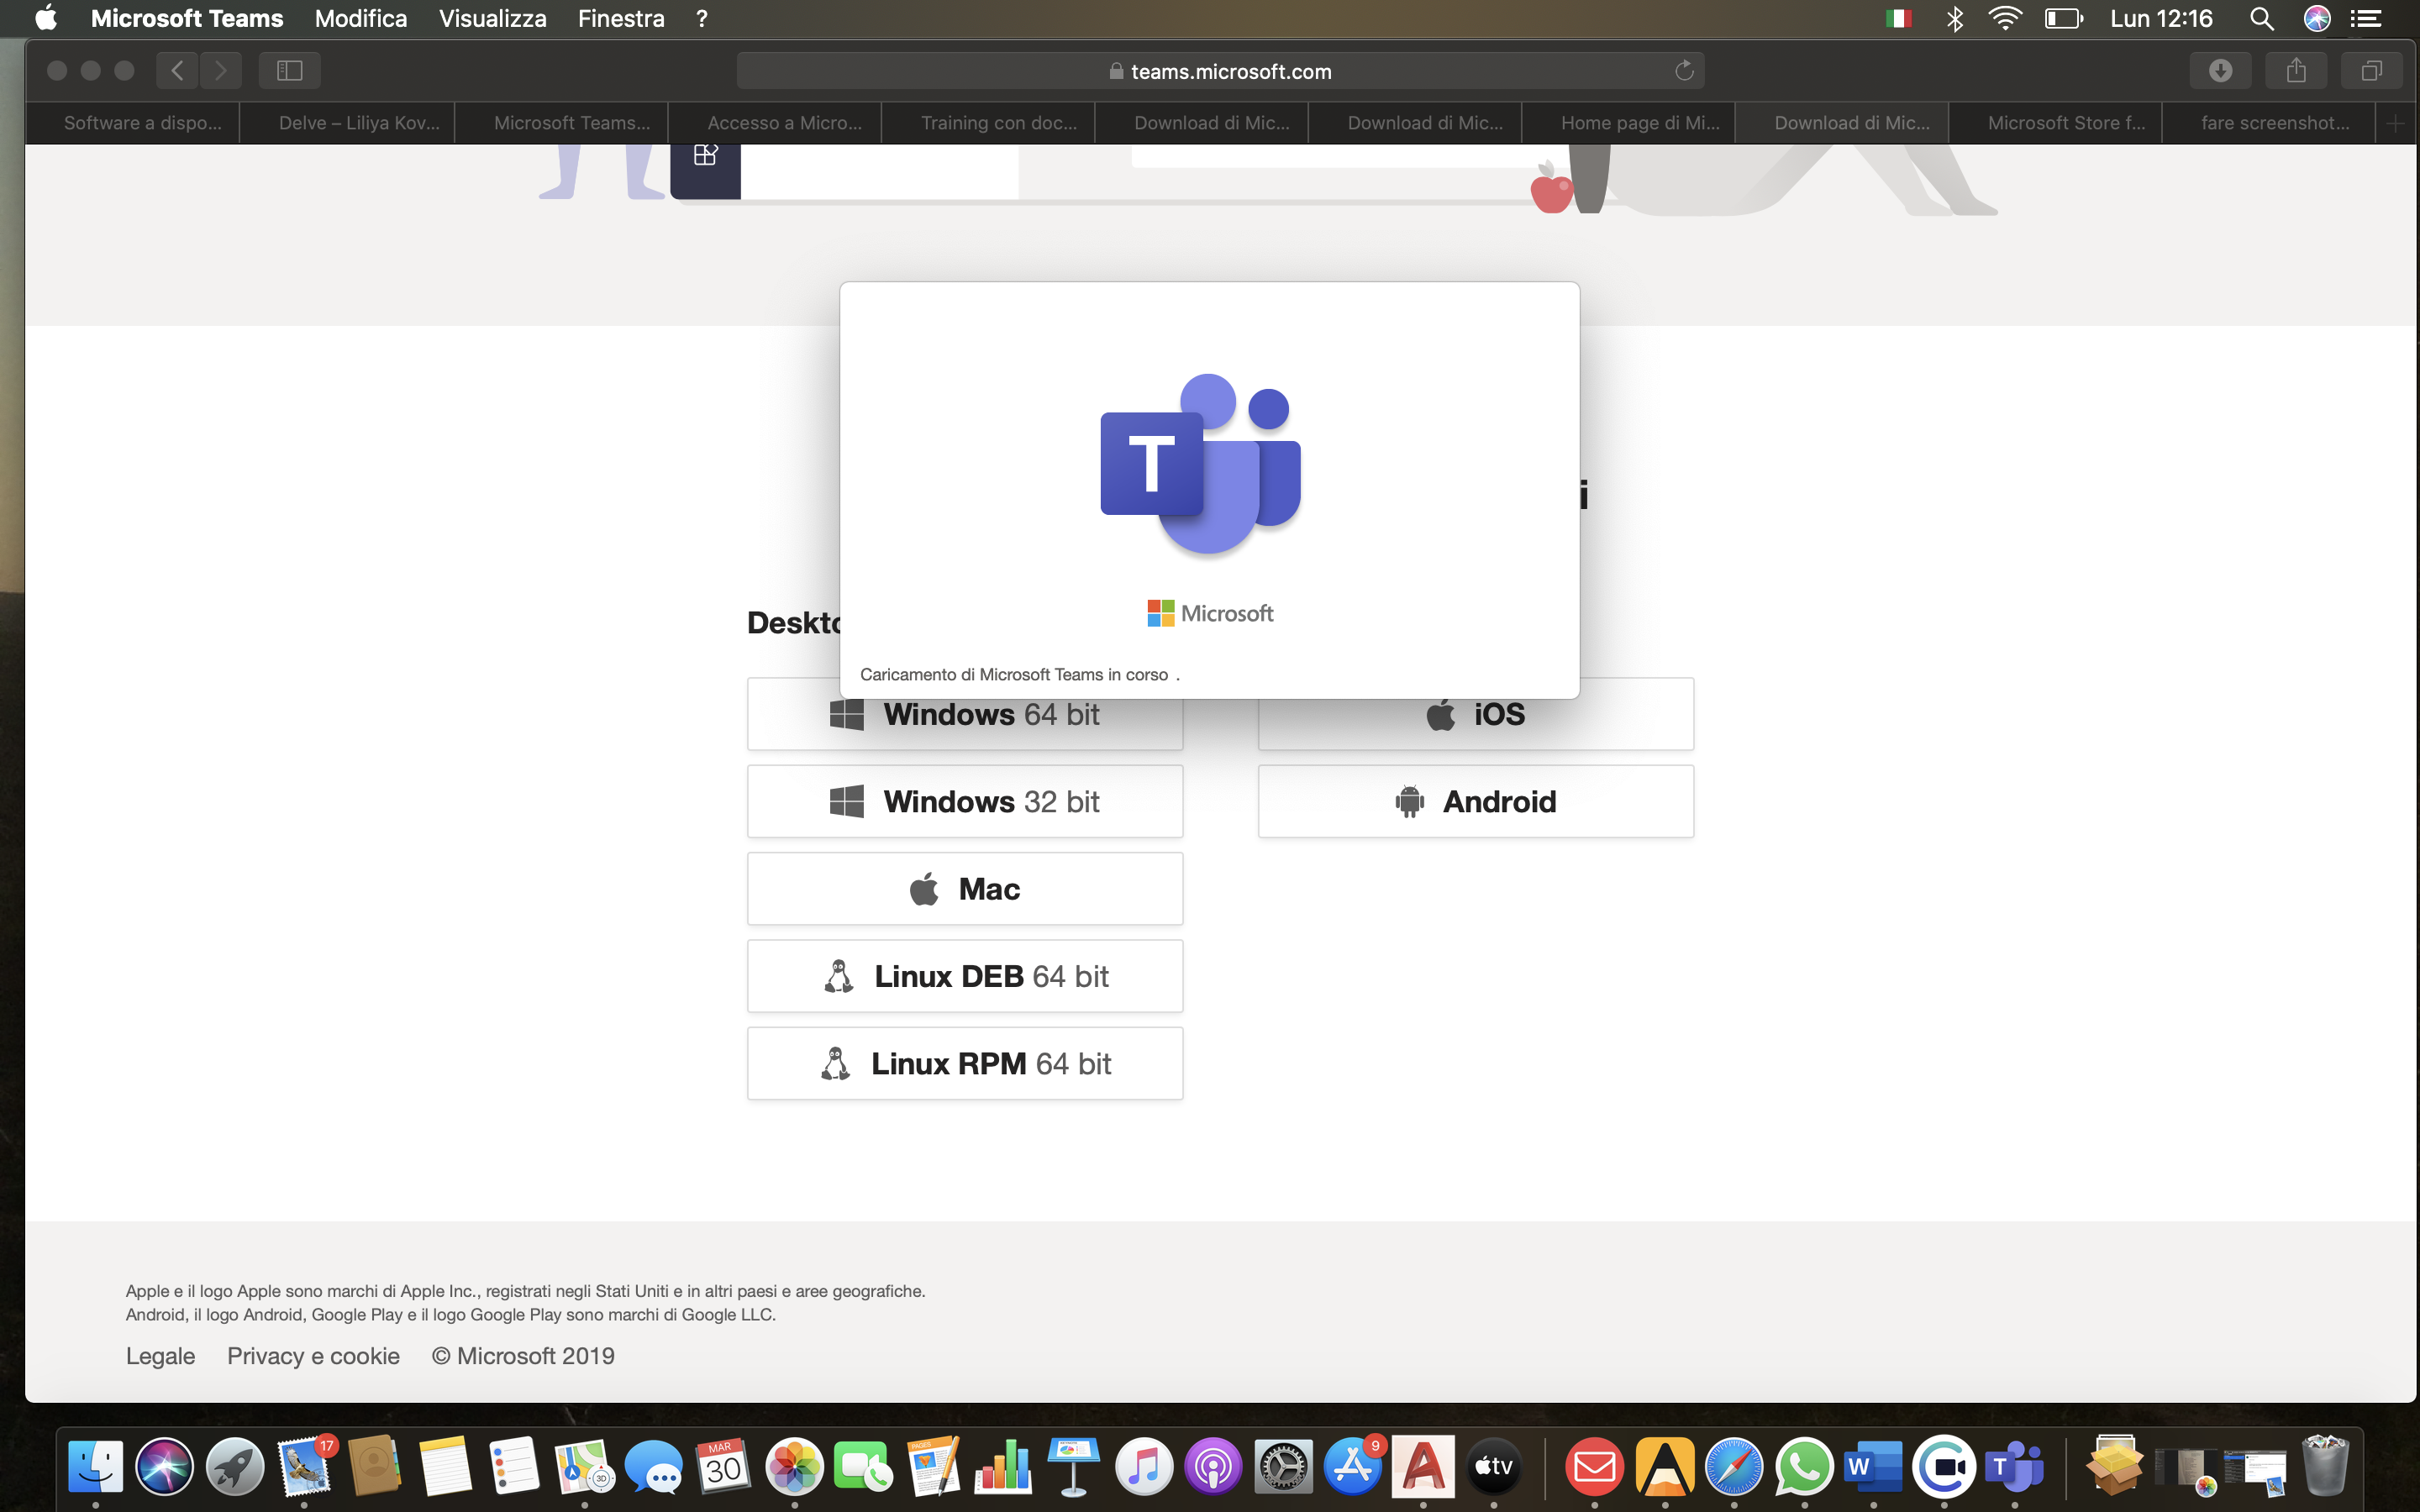The image size is (2420, 1512).
Task: Open the Trash in the Dock
Action: click(2325, 1467)
